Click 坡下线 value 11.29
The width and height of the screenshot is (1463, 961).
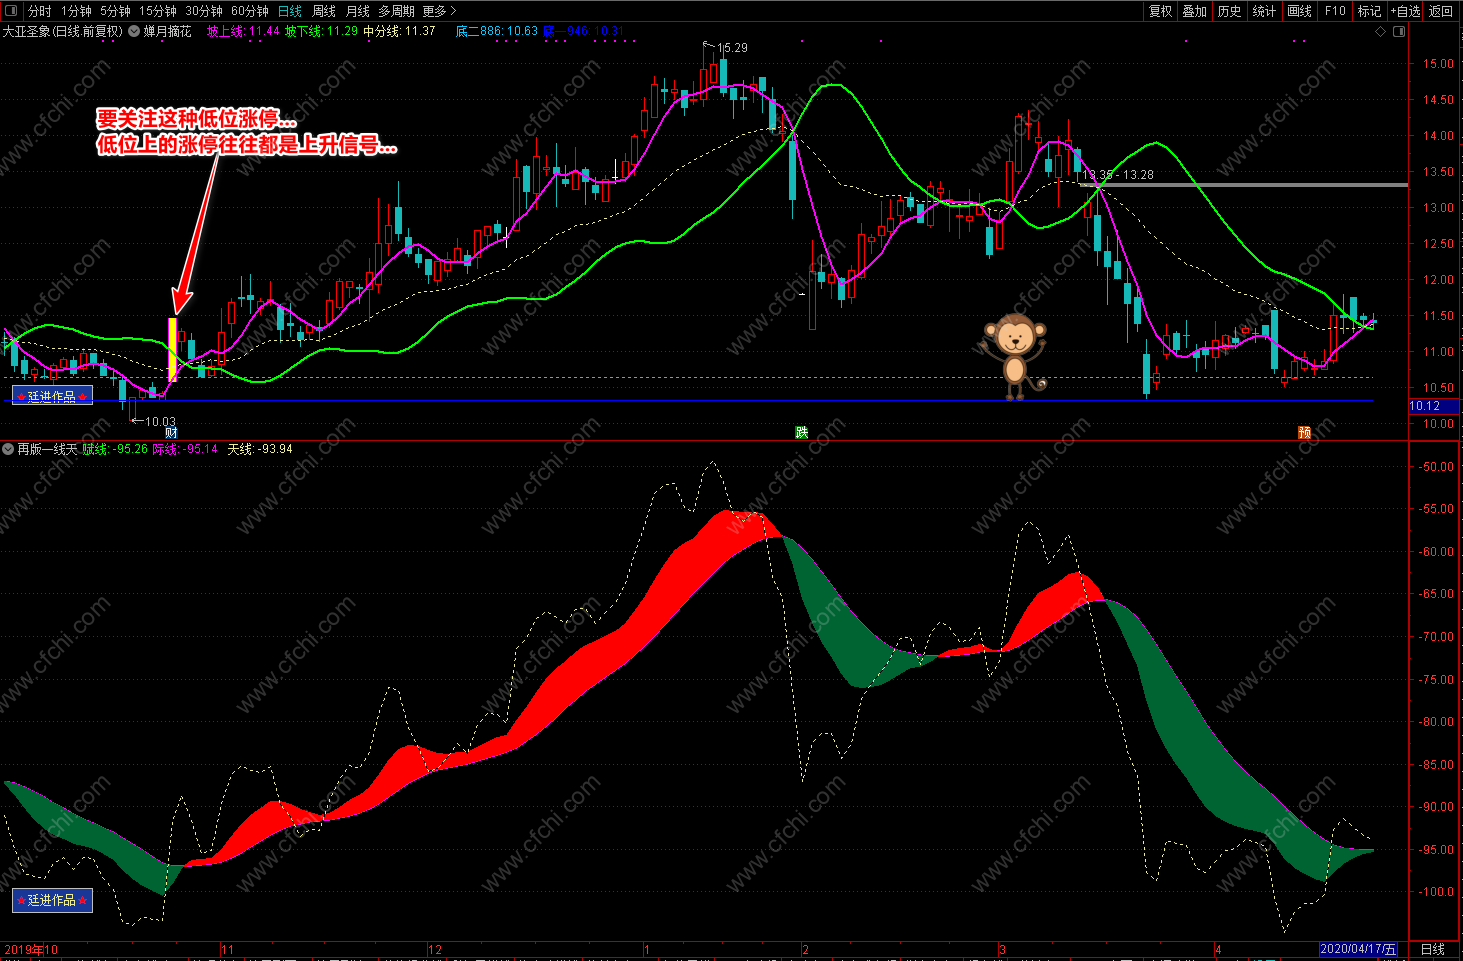tap(342, 31)
